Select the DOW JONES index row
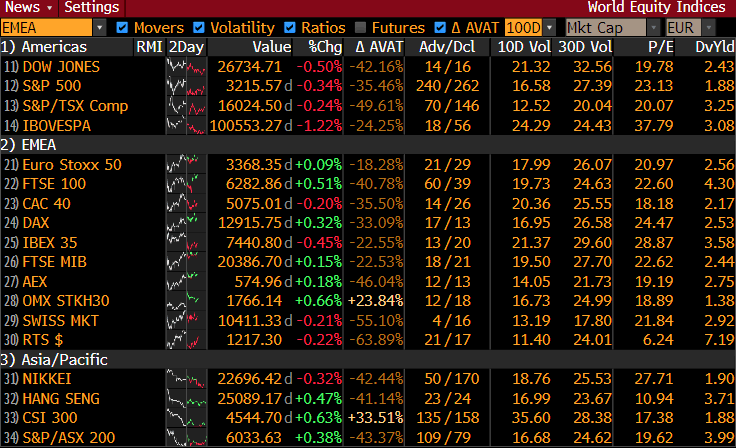 click(x=368, y=67)
